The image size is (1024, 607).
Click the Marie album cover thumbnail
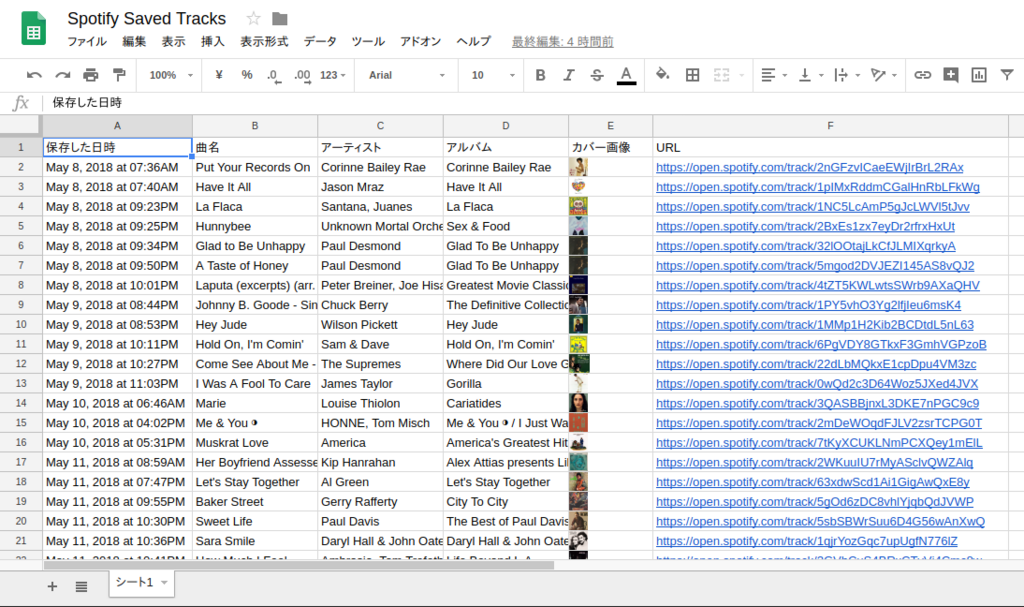[578, 403]
